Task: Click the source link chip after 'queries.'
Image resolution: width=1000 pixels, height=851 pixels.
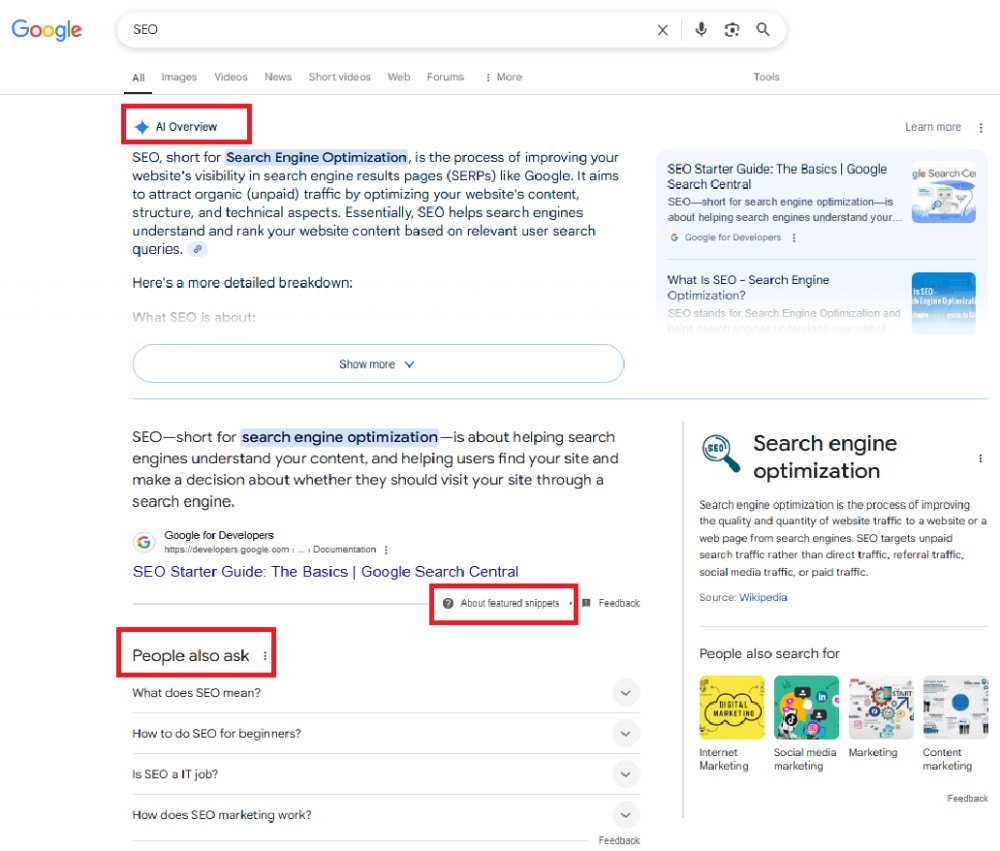Action: [198, 249]
